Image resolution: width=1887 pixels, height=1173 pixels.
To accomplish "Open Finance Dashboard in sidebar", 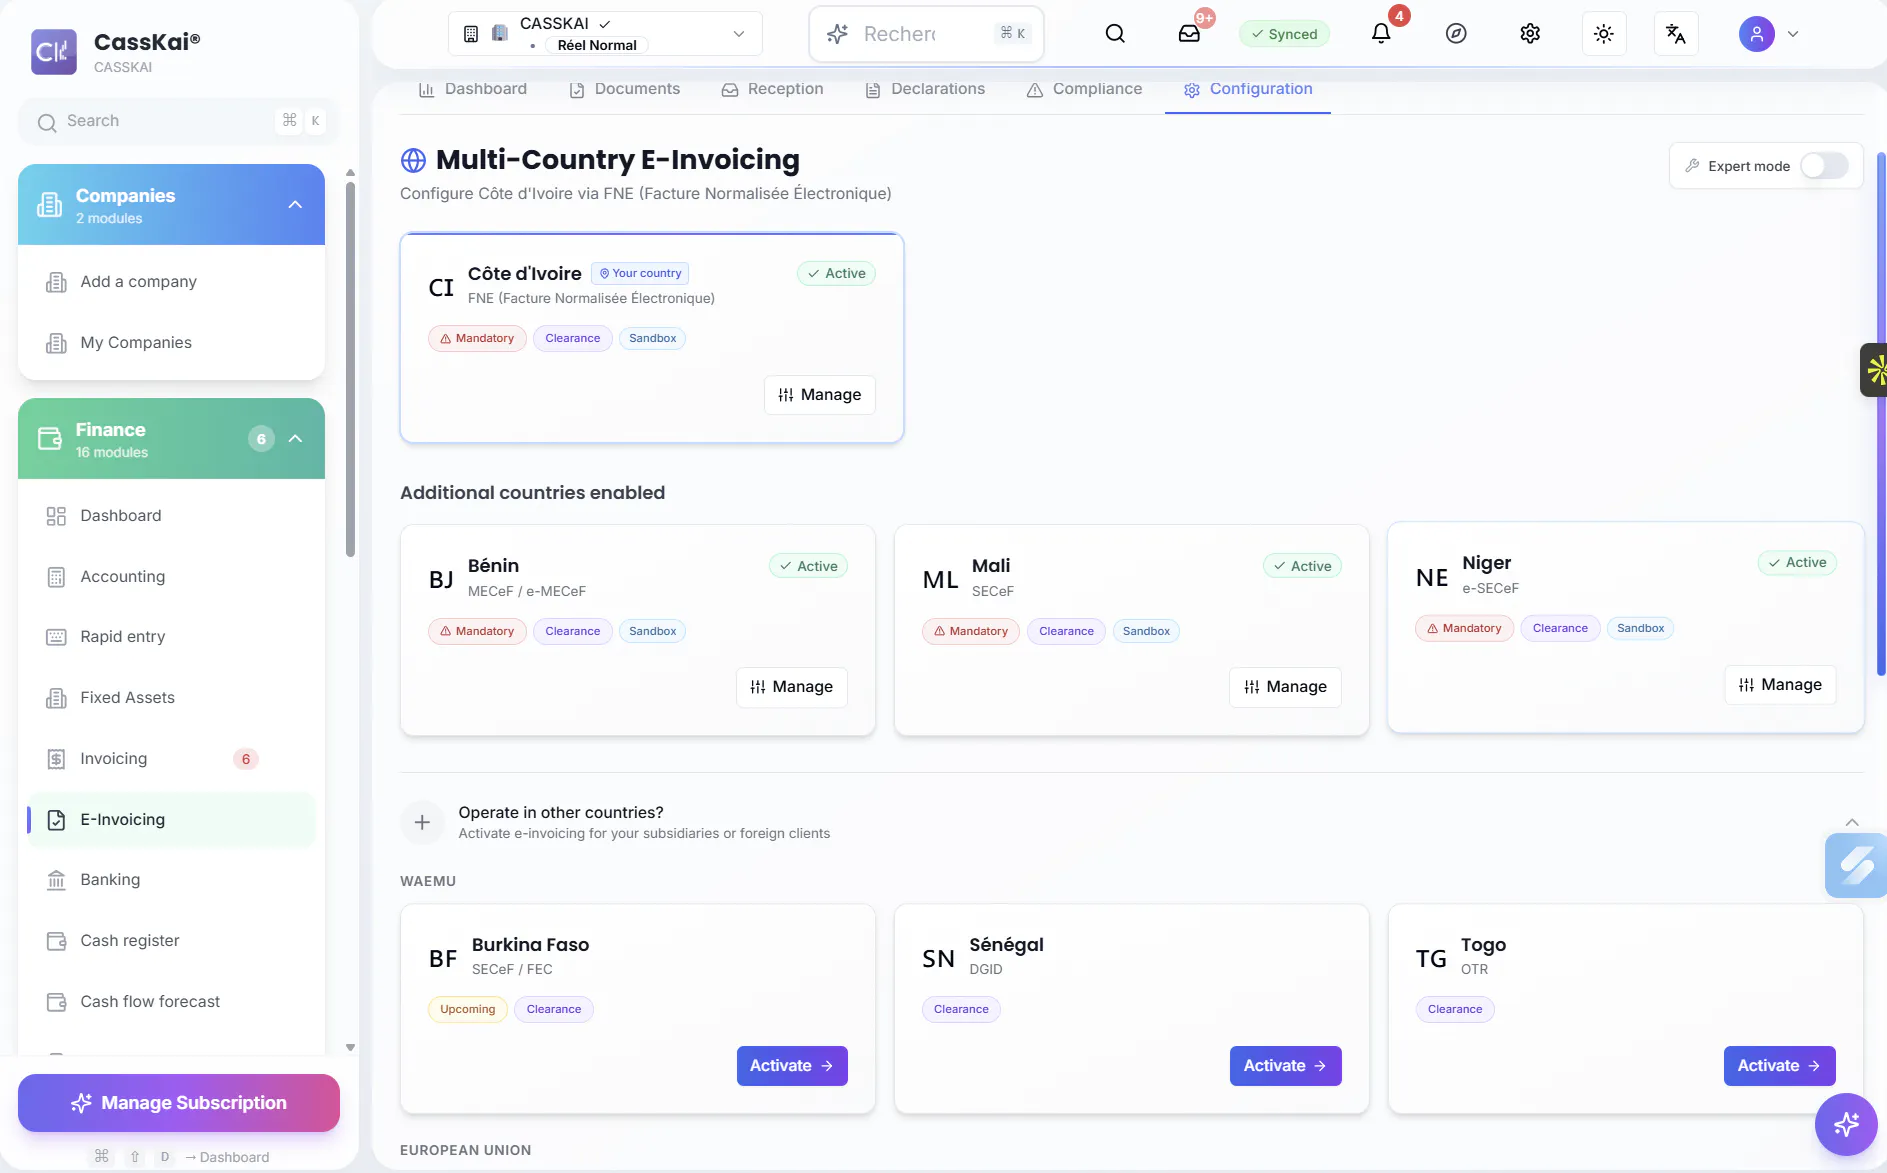I will tap(171, 516).
